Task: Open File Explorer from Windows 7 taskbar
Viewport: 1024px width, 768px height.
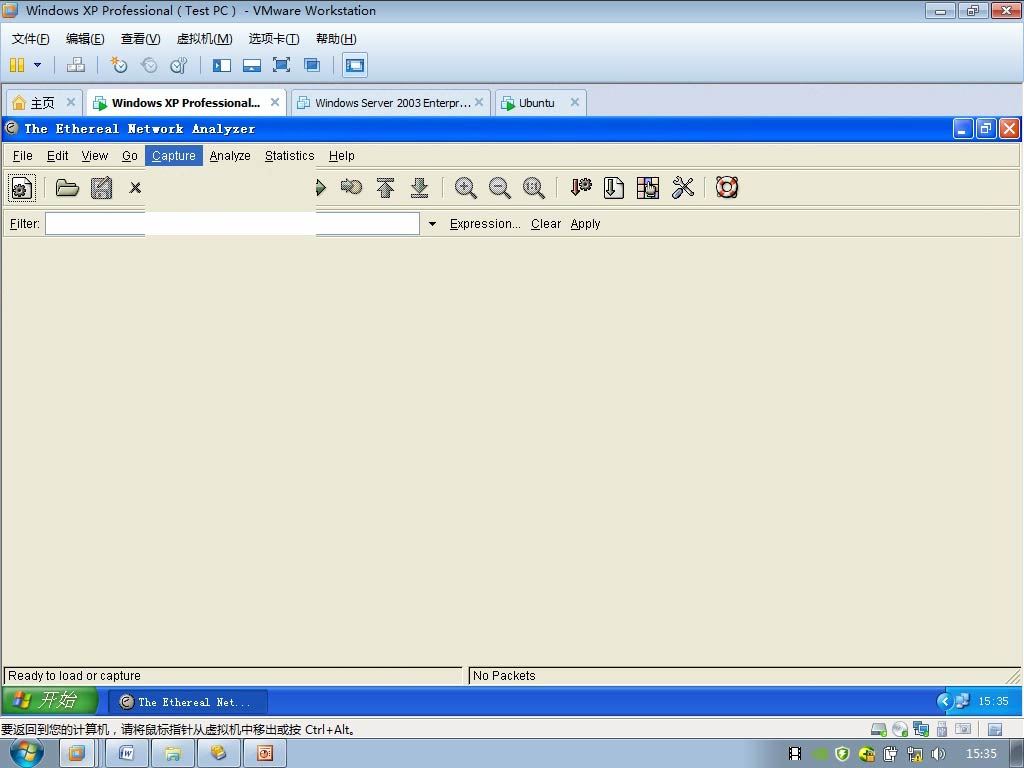Action: tap(172, 754)
